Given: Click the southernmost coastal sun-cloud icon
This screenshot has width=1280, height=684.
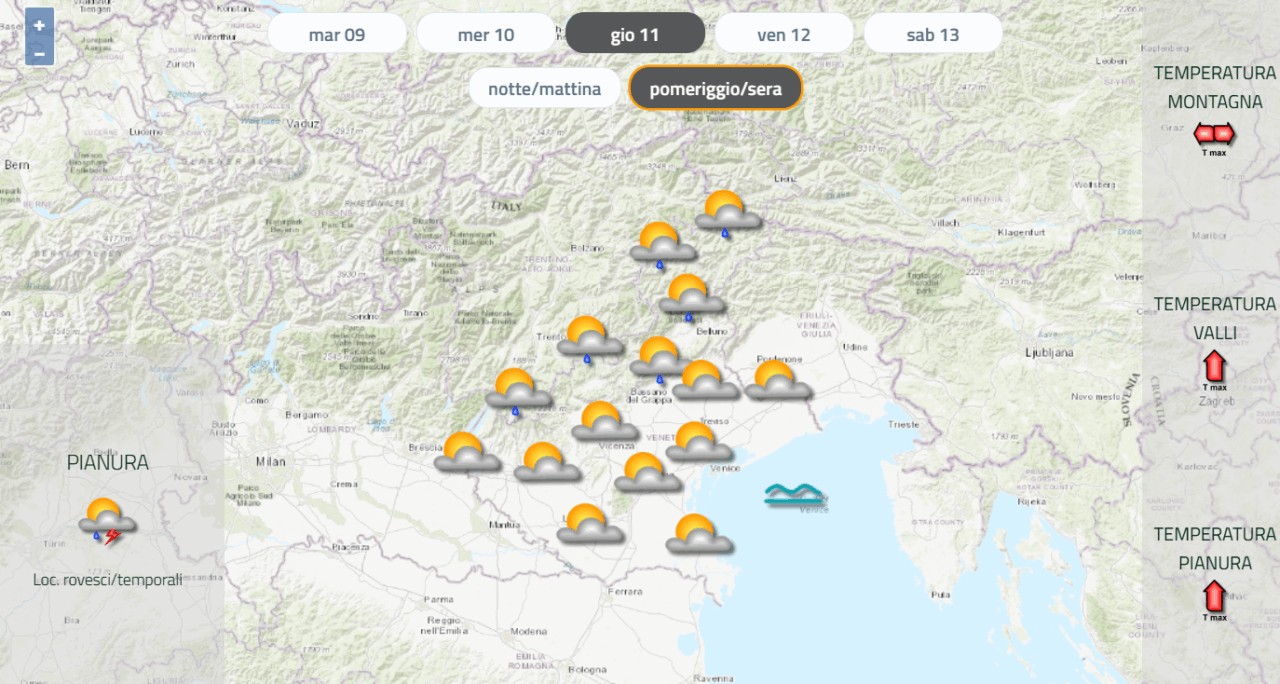Looking at the screenshot, I should click(x=698, y=534).
